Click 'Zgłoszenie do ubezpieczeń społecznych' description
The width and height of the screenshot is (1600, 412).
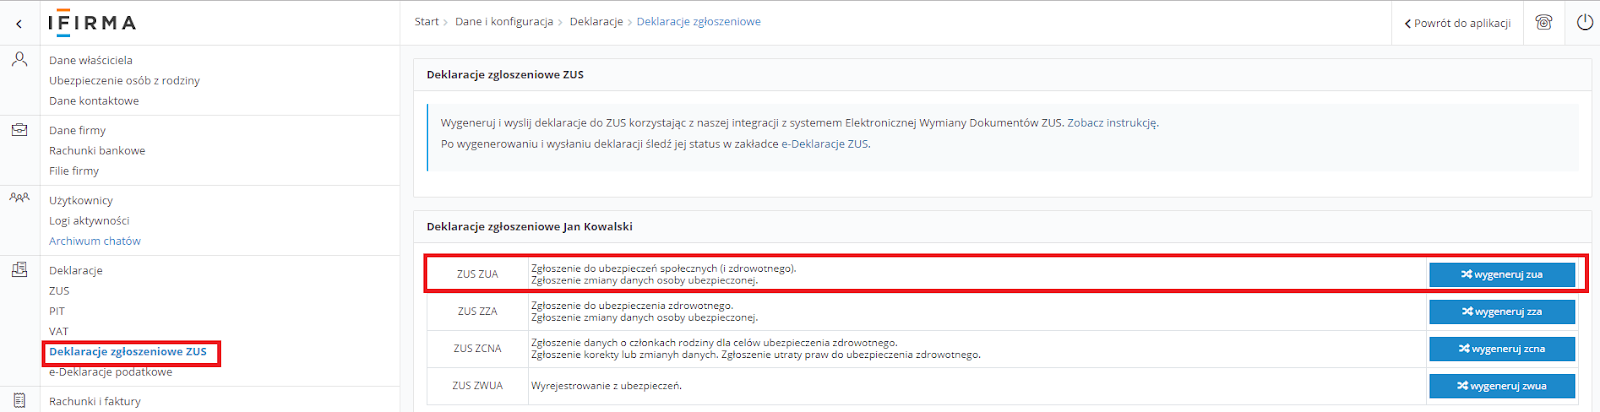664,268
